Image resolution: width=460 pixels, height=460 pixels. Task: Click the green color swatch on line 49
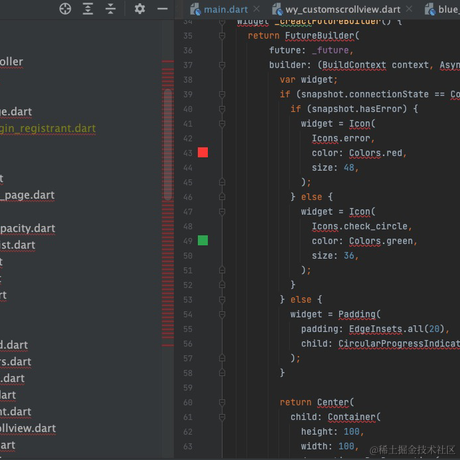[203, 240]
